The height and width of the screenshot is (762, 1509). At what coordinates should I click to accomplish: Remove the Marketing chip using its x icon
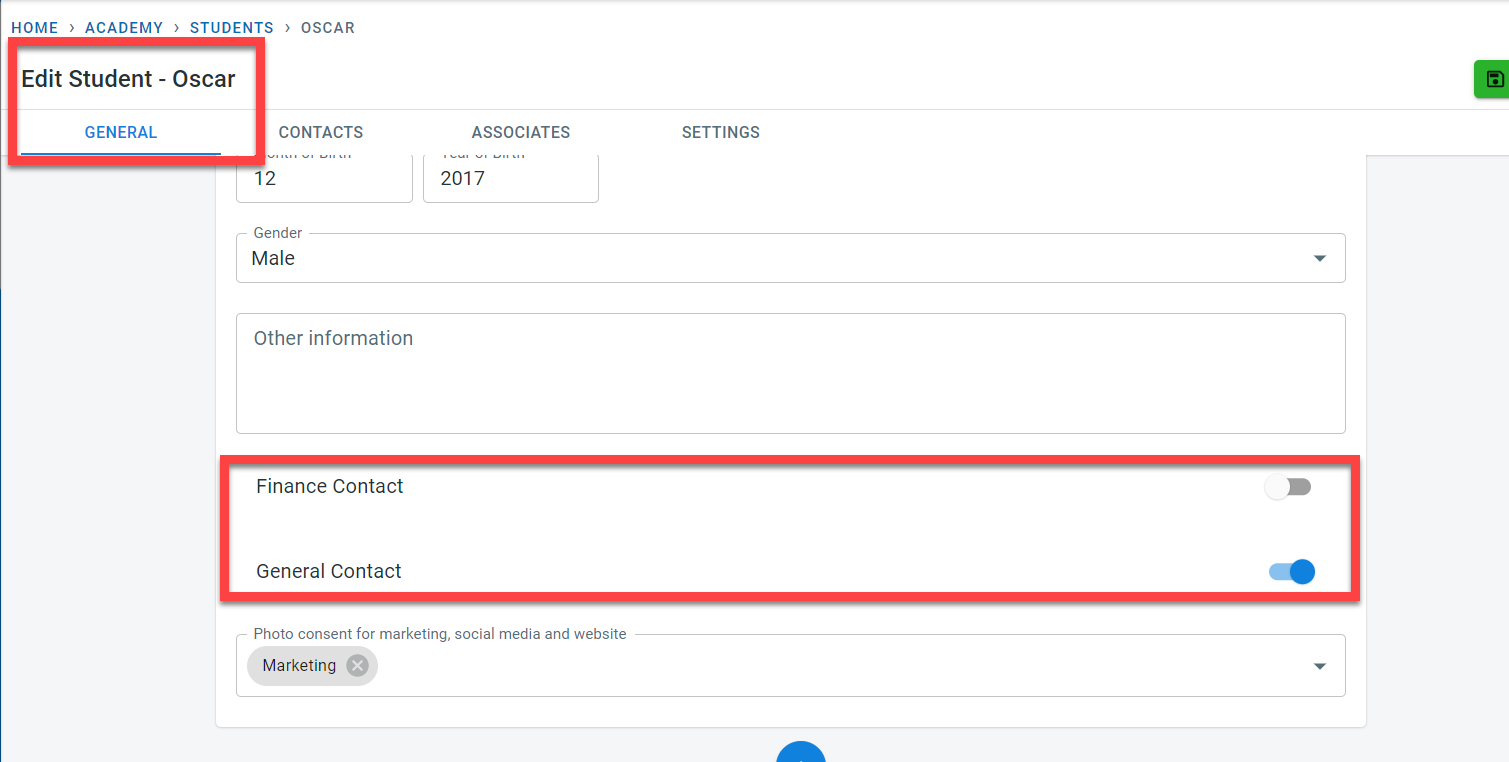click(357, 666)
